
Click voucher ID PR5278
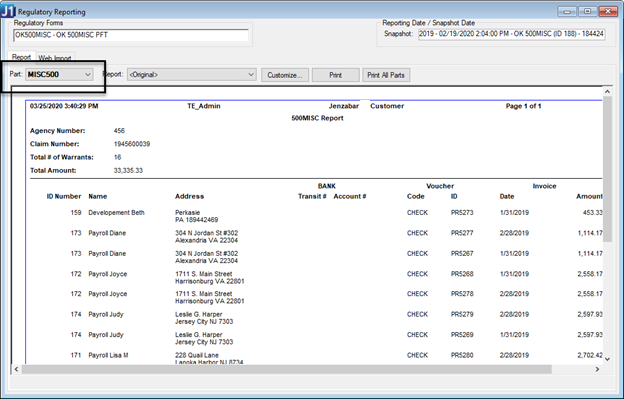tap(462, 294)
